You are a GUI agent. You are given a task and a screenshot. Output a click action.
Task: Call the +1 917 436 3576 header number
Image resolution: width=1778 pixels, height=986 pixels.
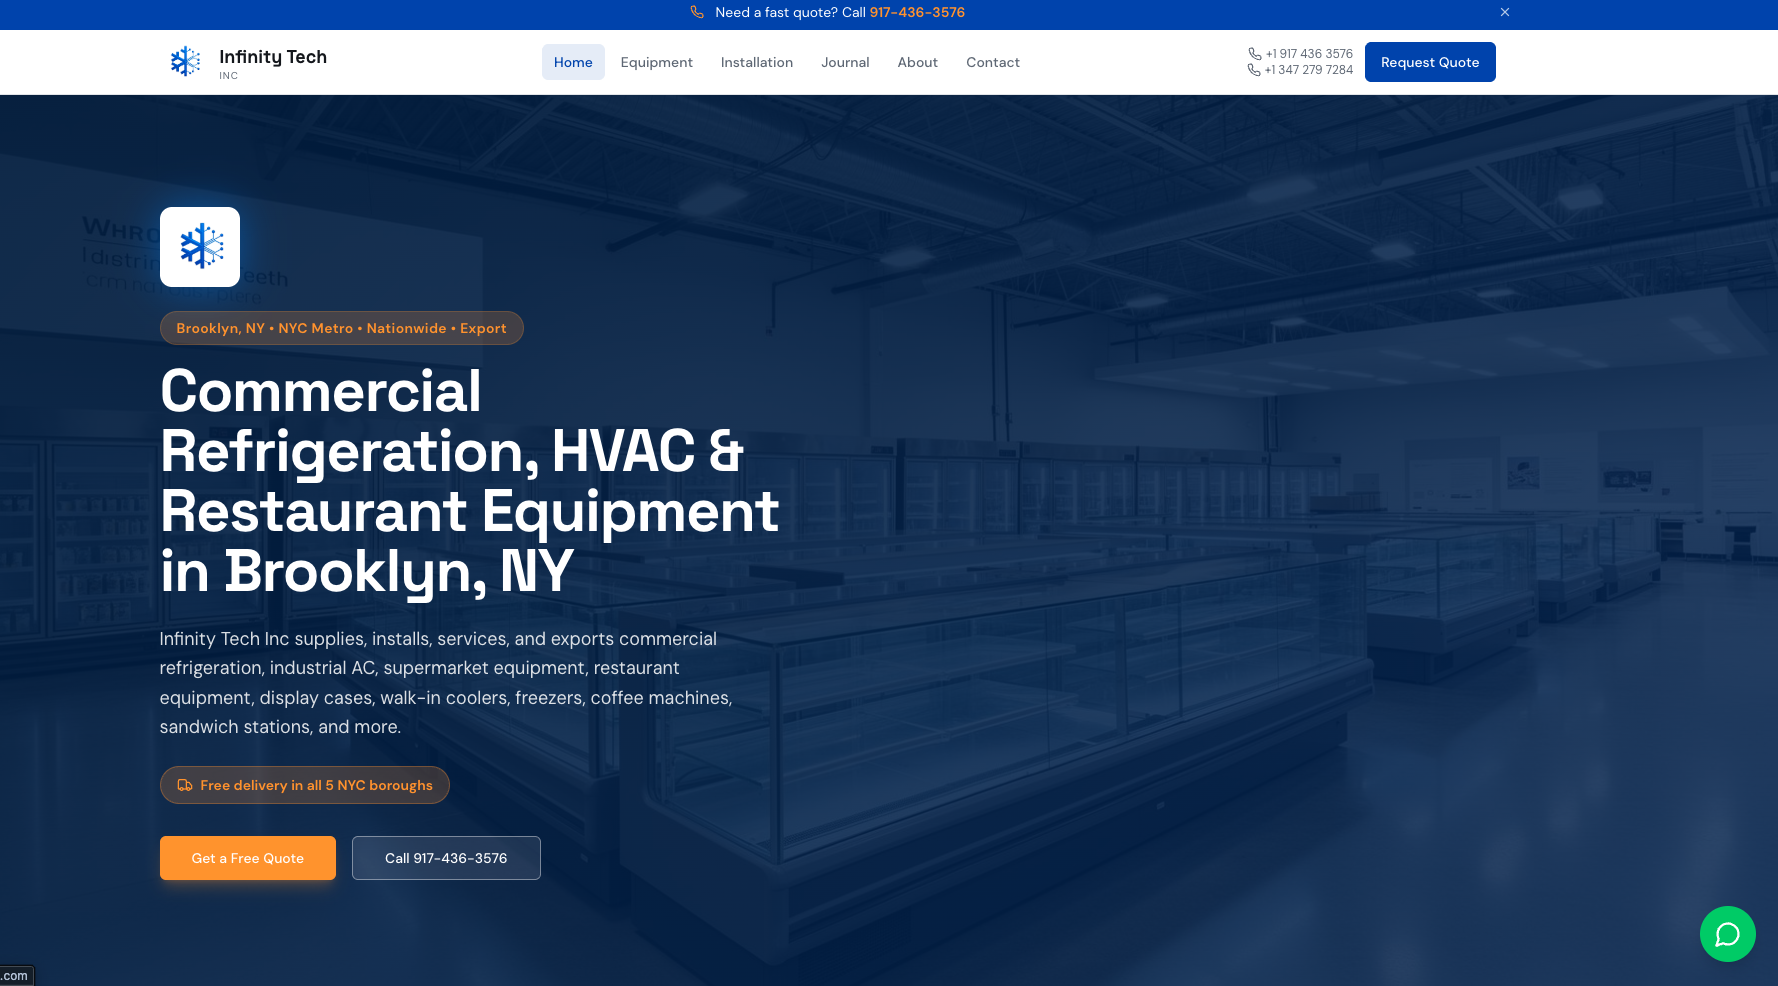tap(1309, 54)
